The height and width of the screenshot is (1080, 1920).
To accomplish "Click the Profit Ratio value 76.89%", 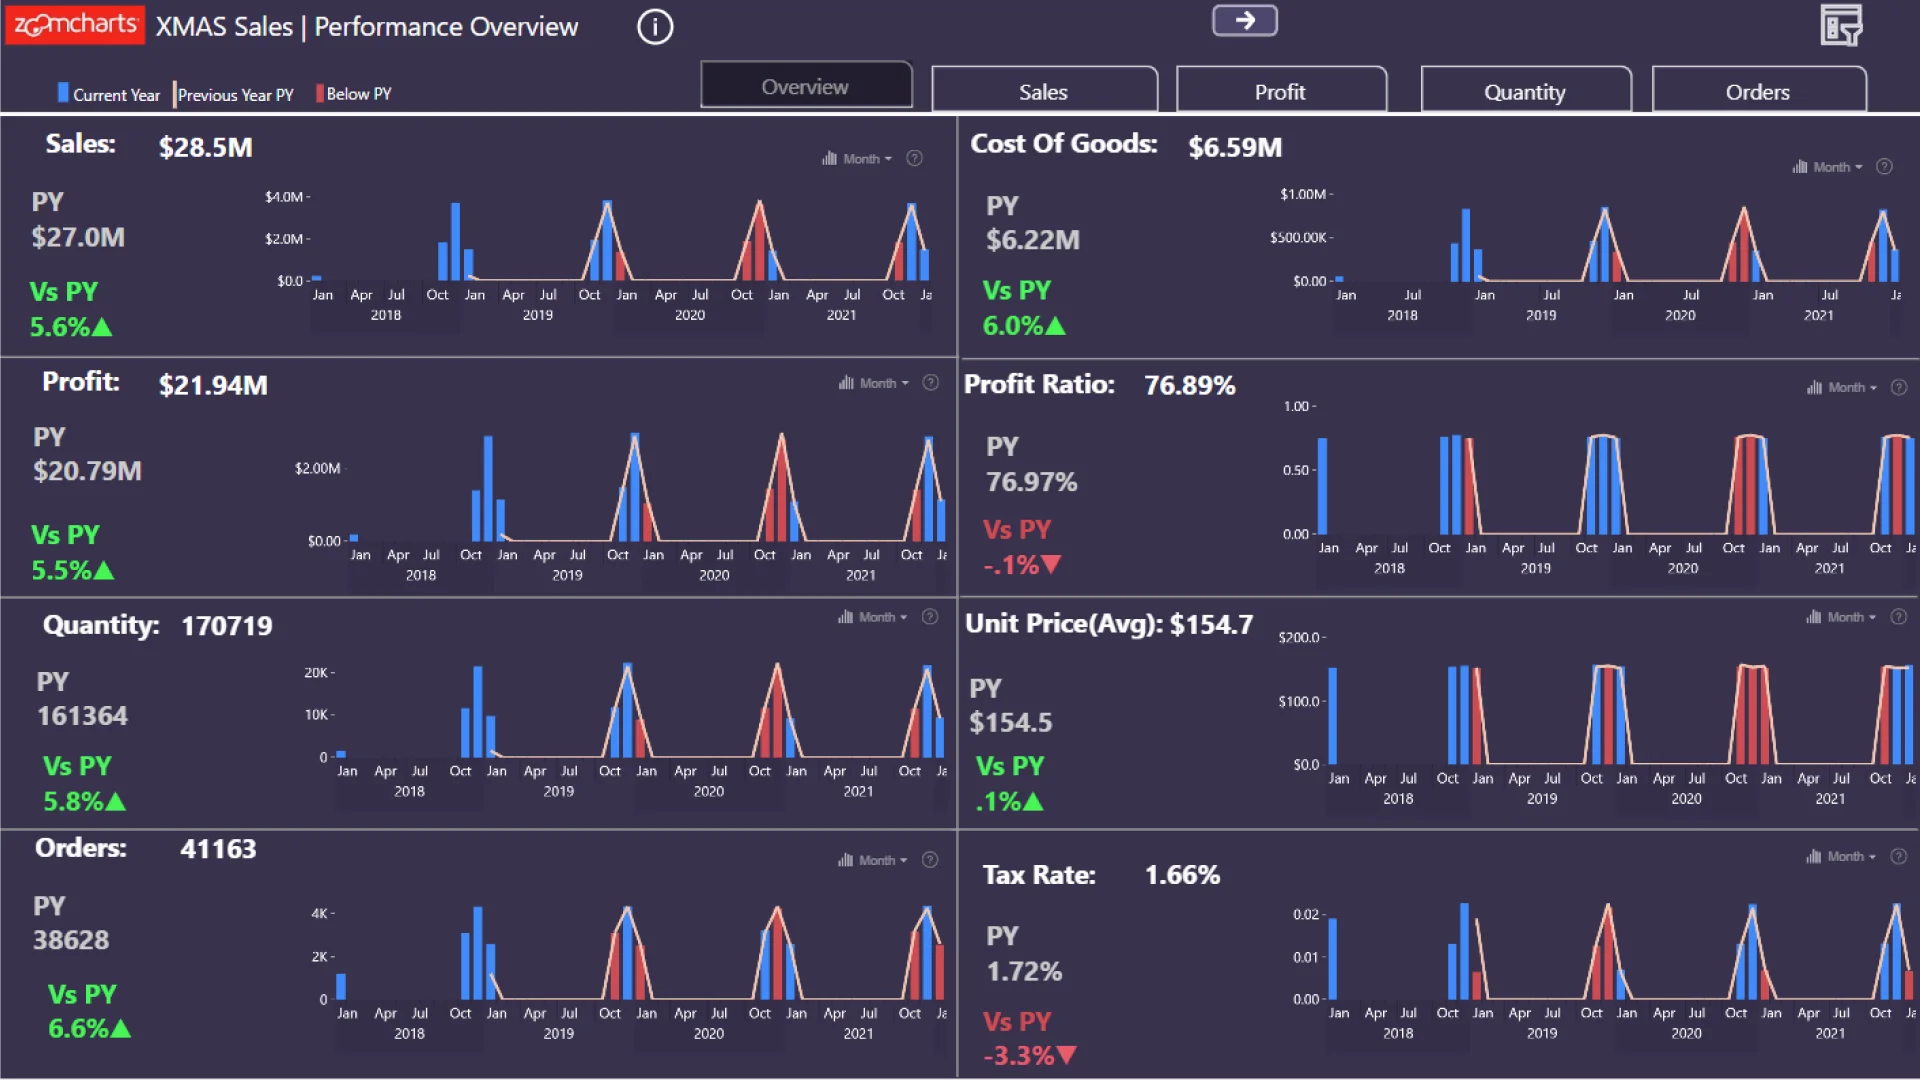I will click(1190, 385).
